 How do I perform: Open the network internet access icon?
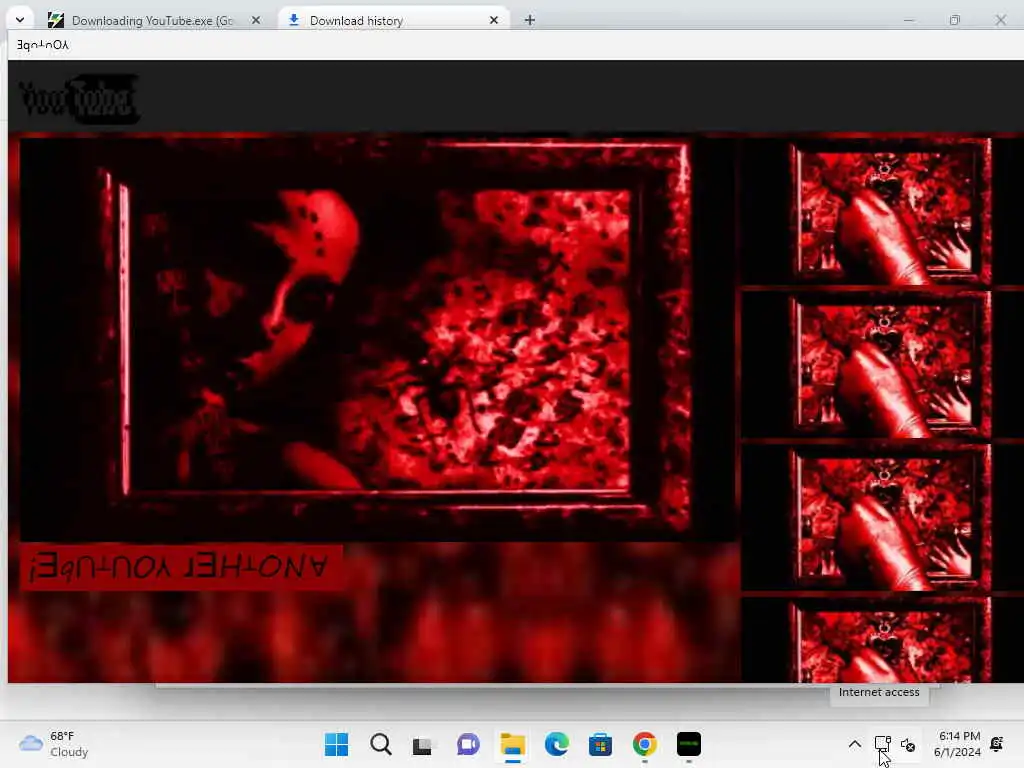[882, 744]
